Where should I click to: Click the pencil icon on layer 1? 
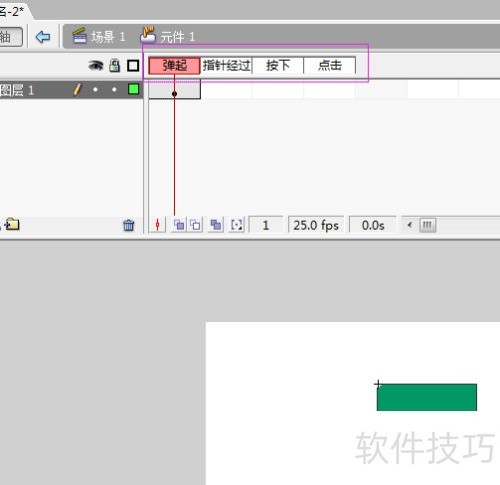(77, 89)
